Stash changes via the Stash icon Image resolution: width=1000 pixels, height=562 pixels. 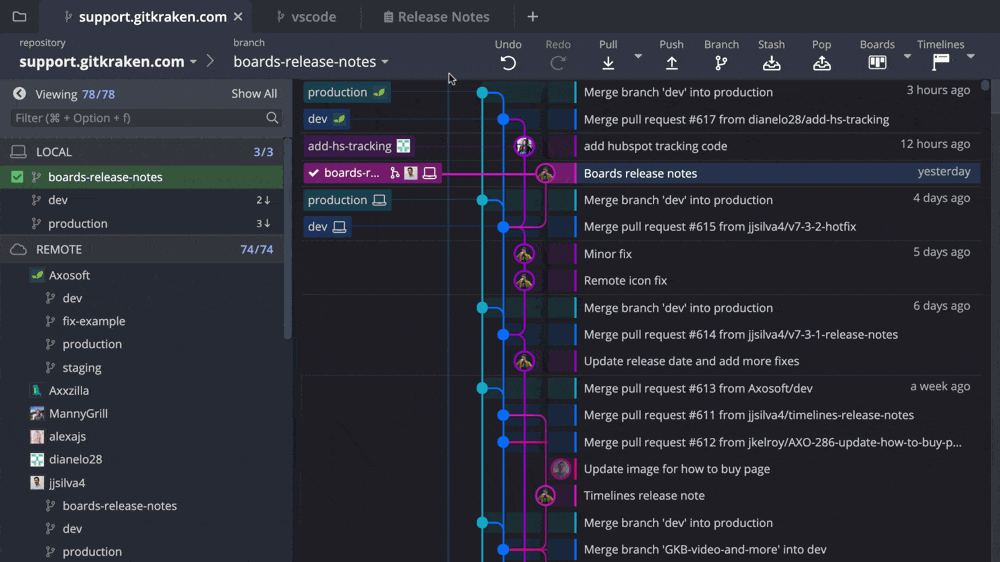coord(772,63)
